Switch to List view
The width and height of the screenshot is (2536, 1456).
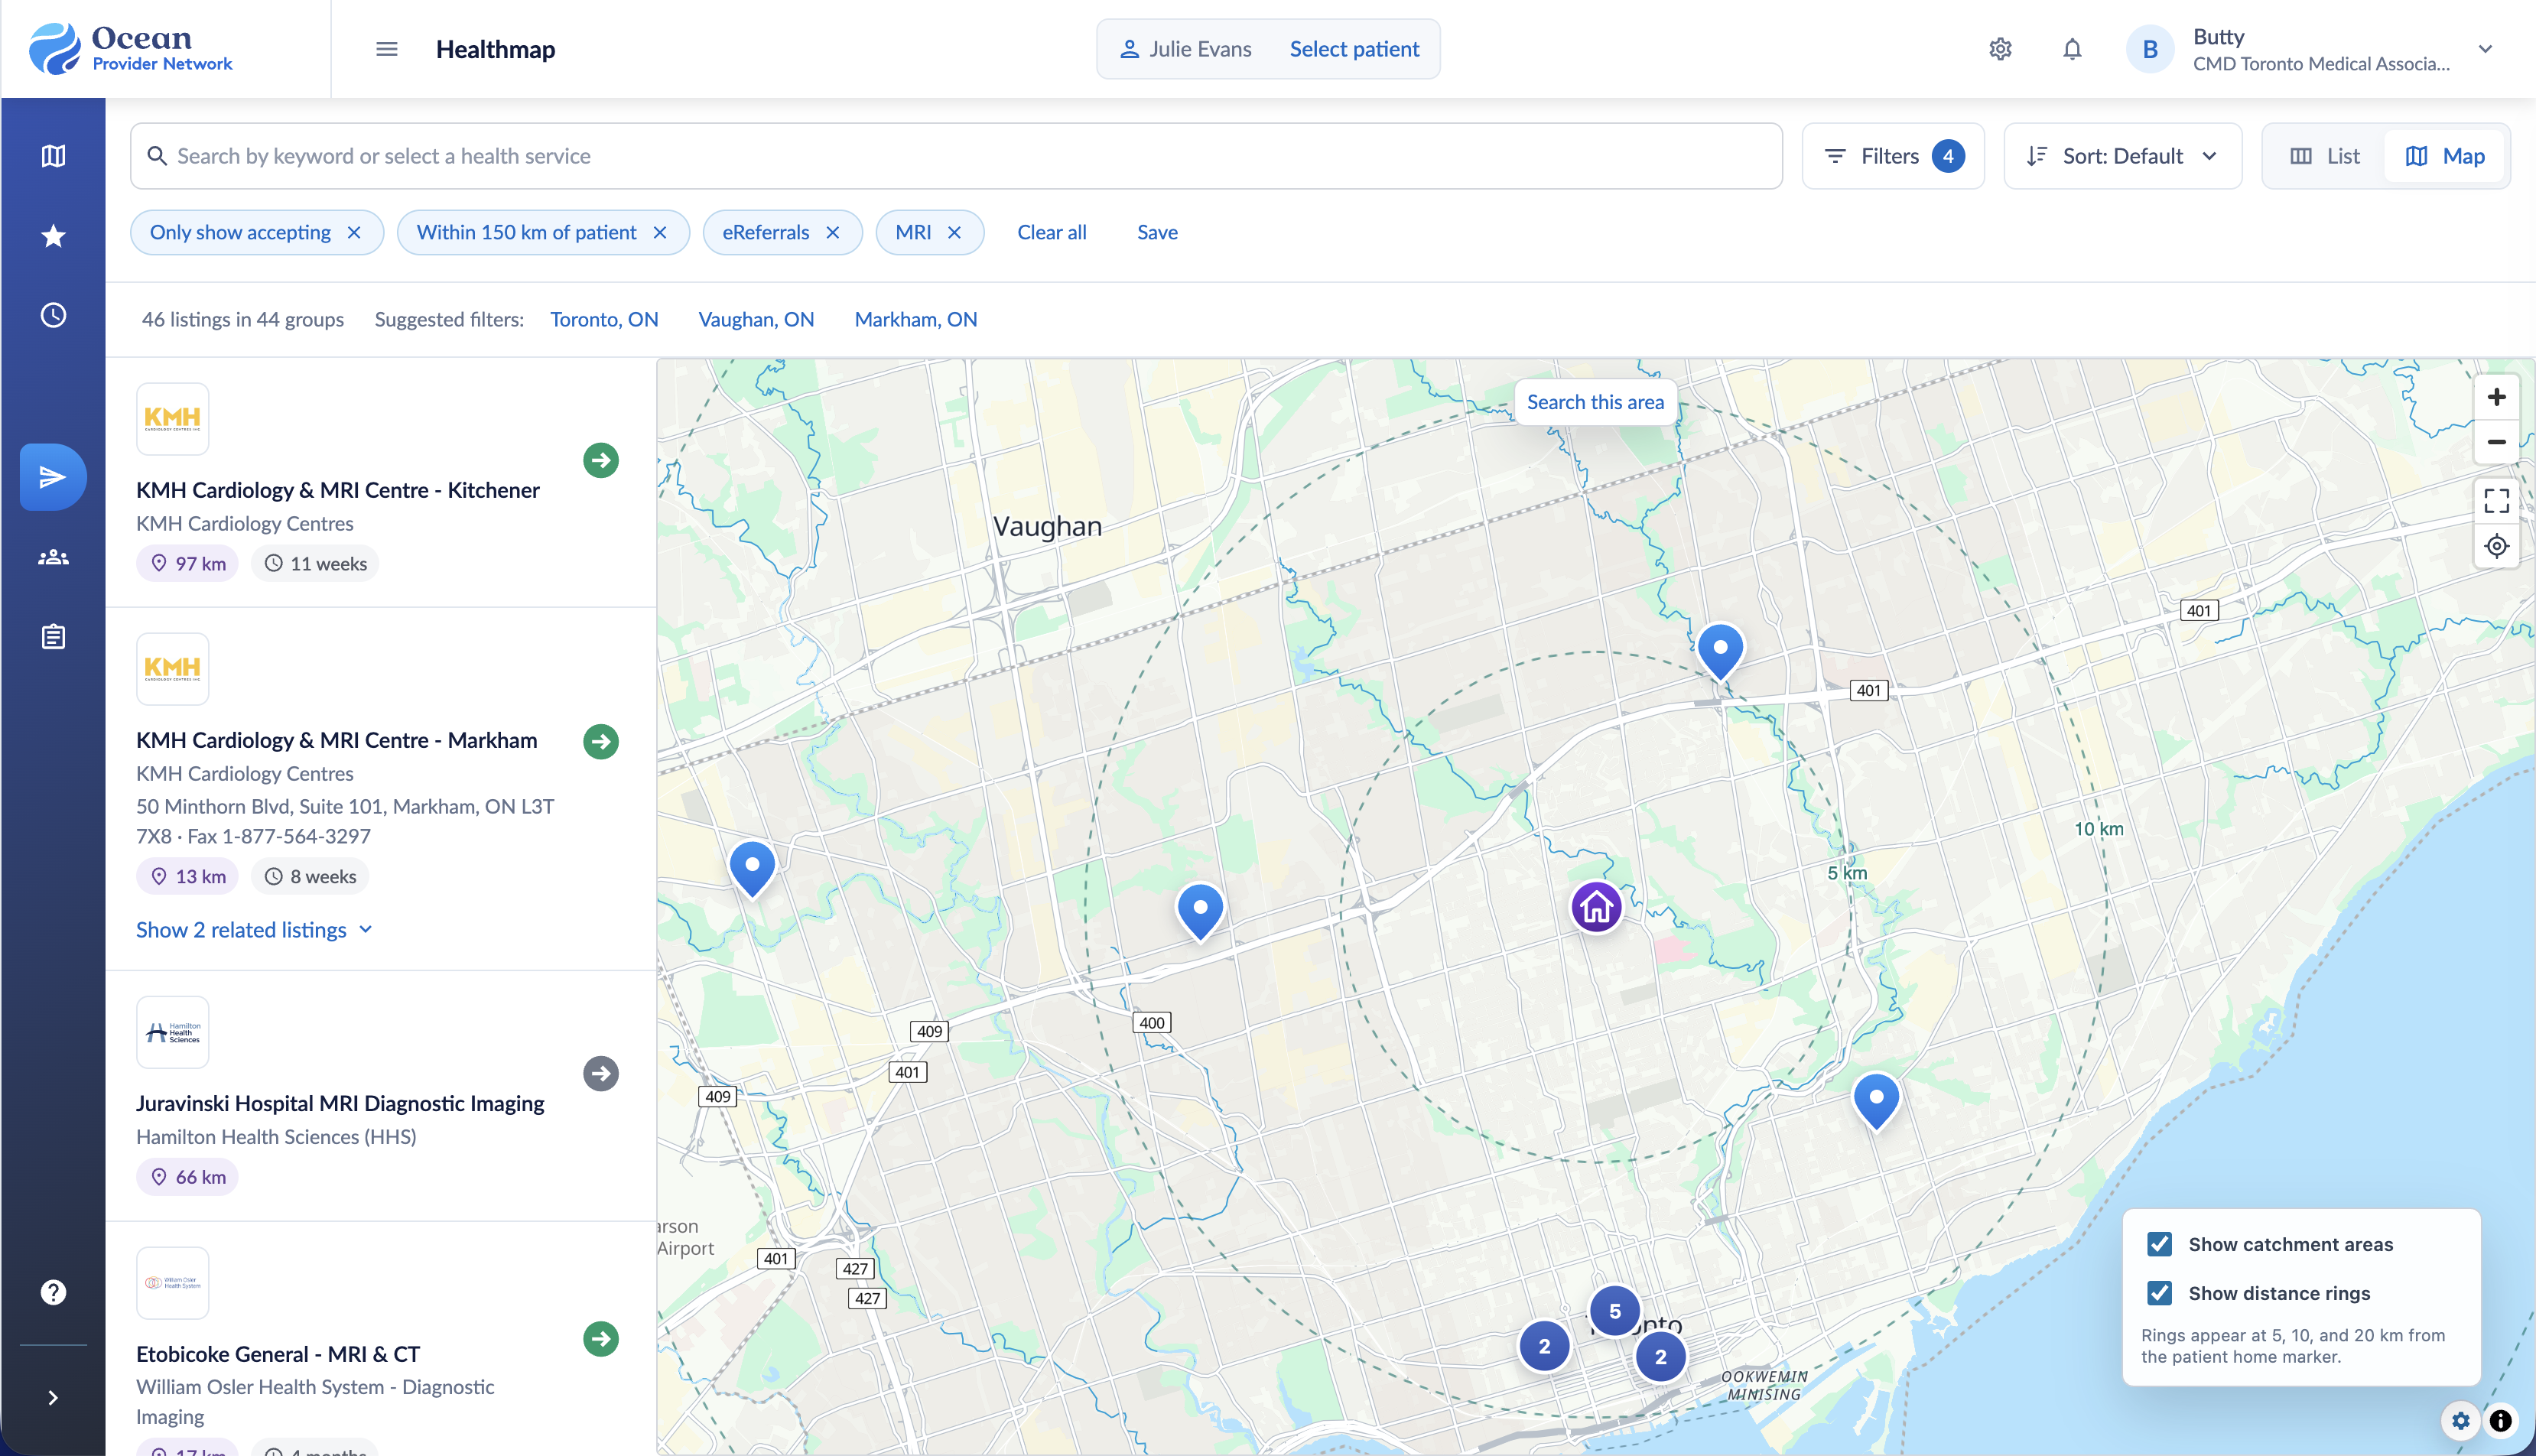(2324, 156)
